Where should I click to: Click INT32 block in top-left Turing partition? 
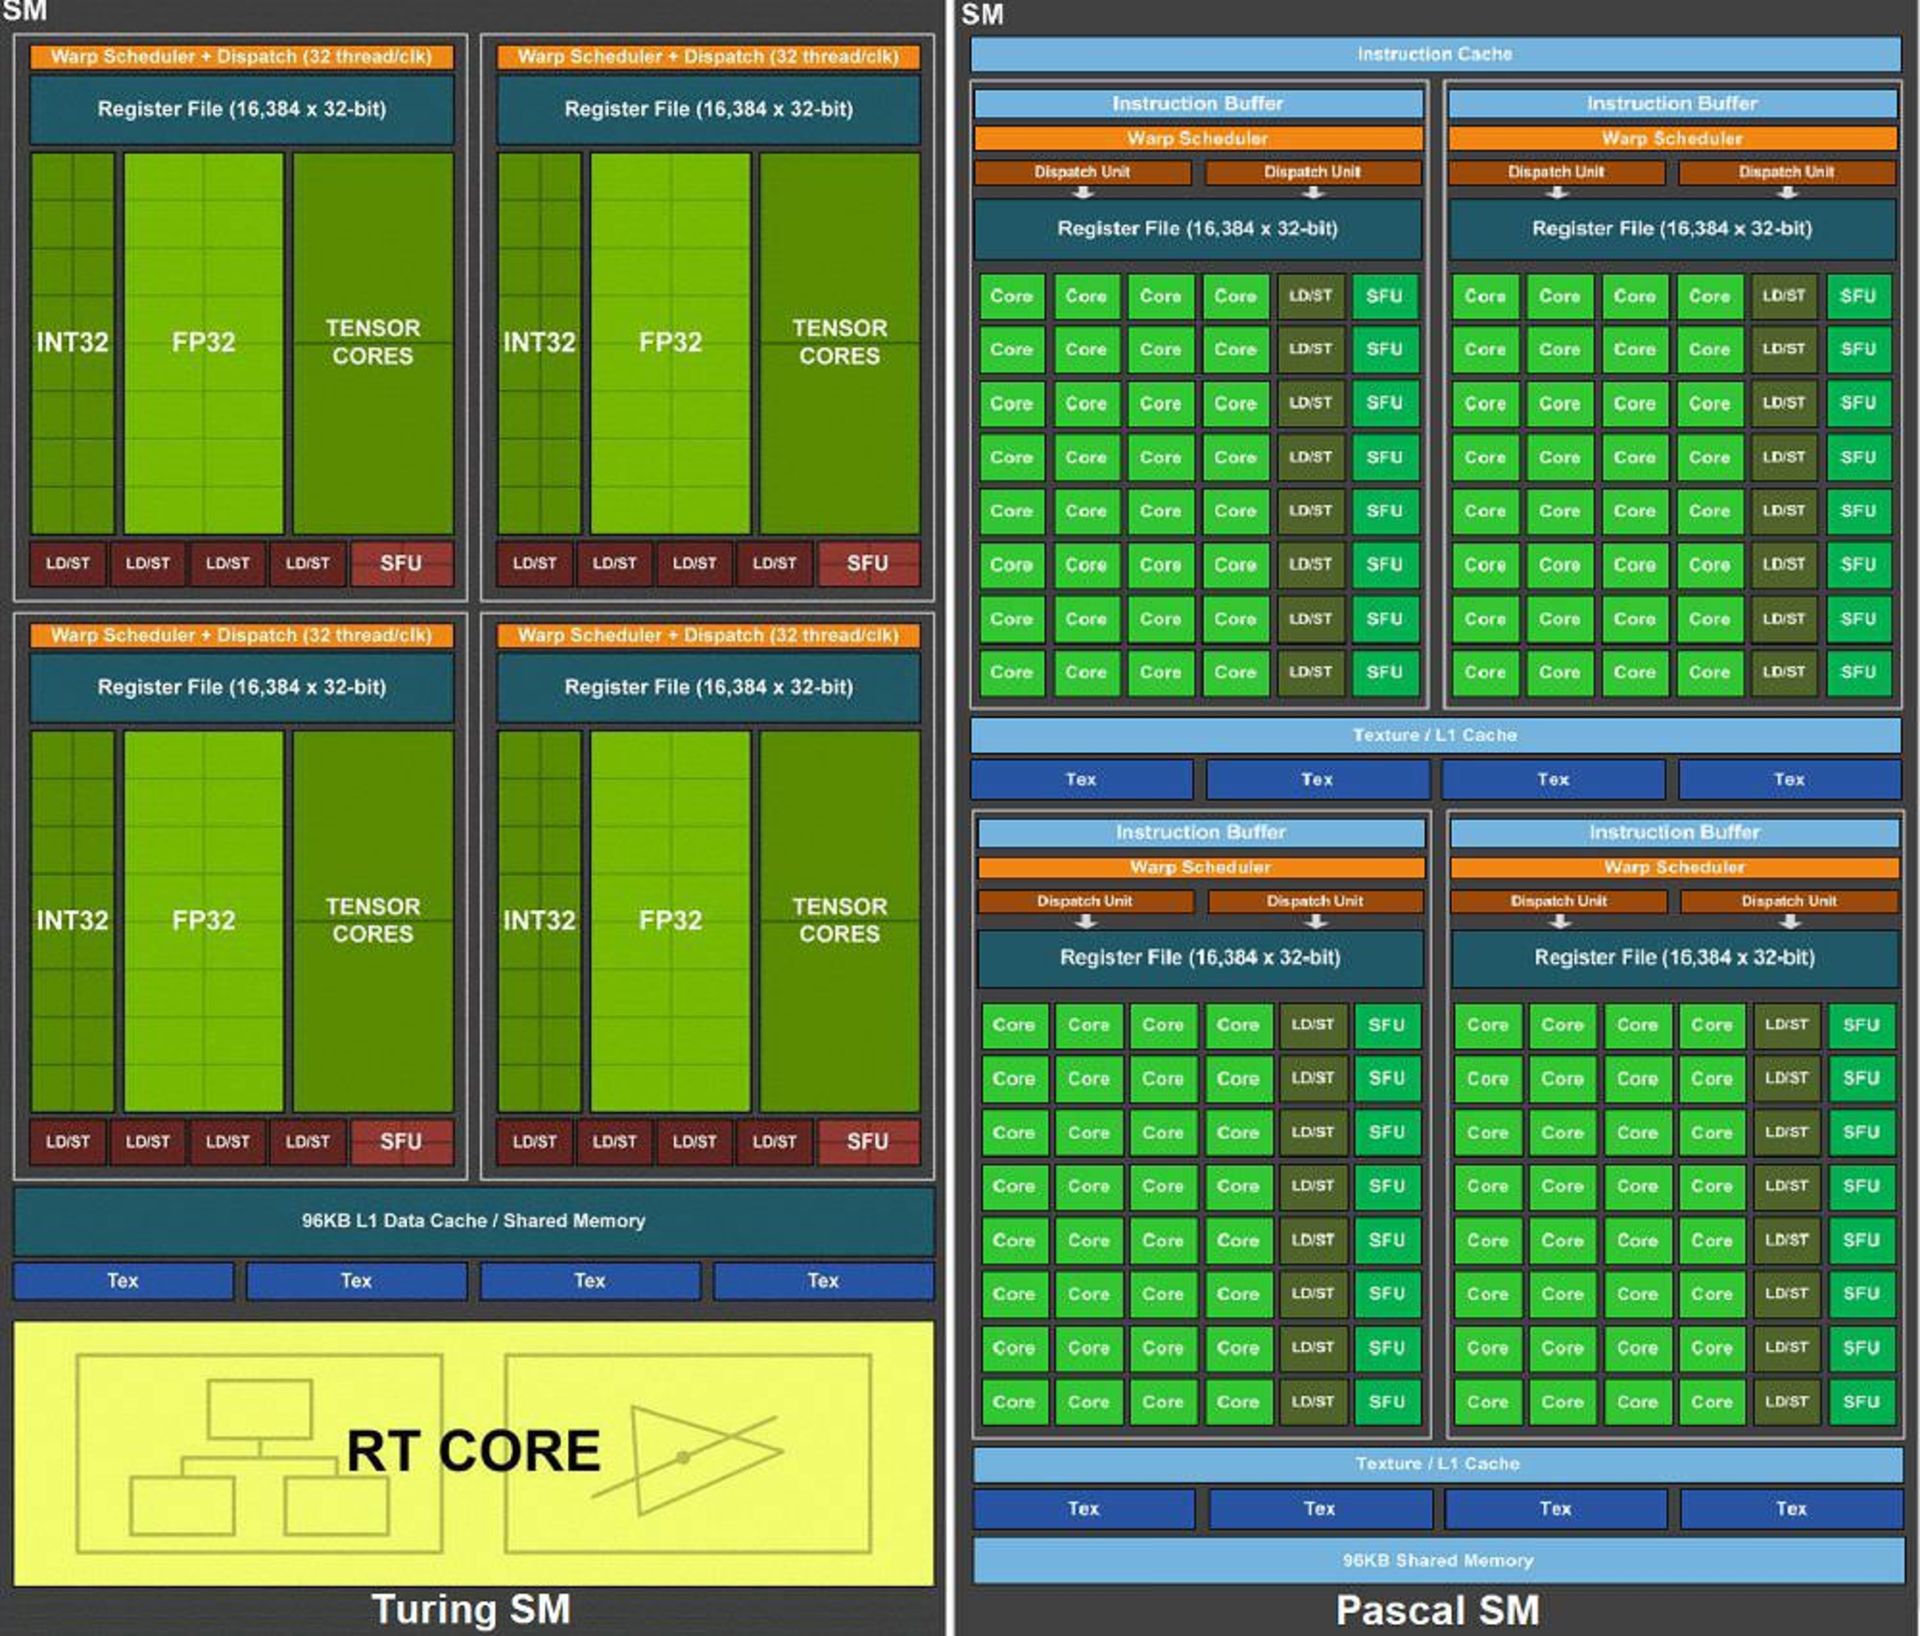pyautogui.click(x=72, y=343)
